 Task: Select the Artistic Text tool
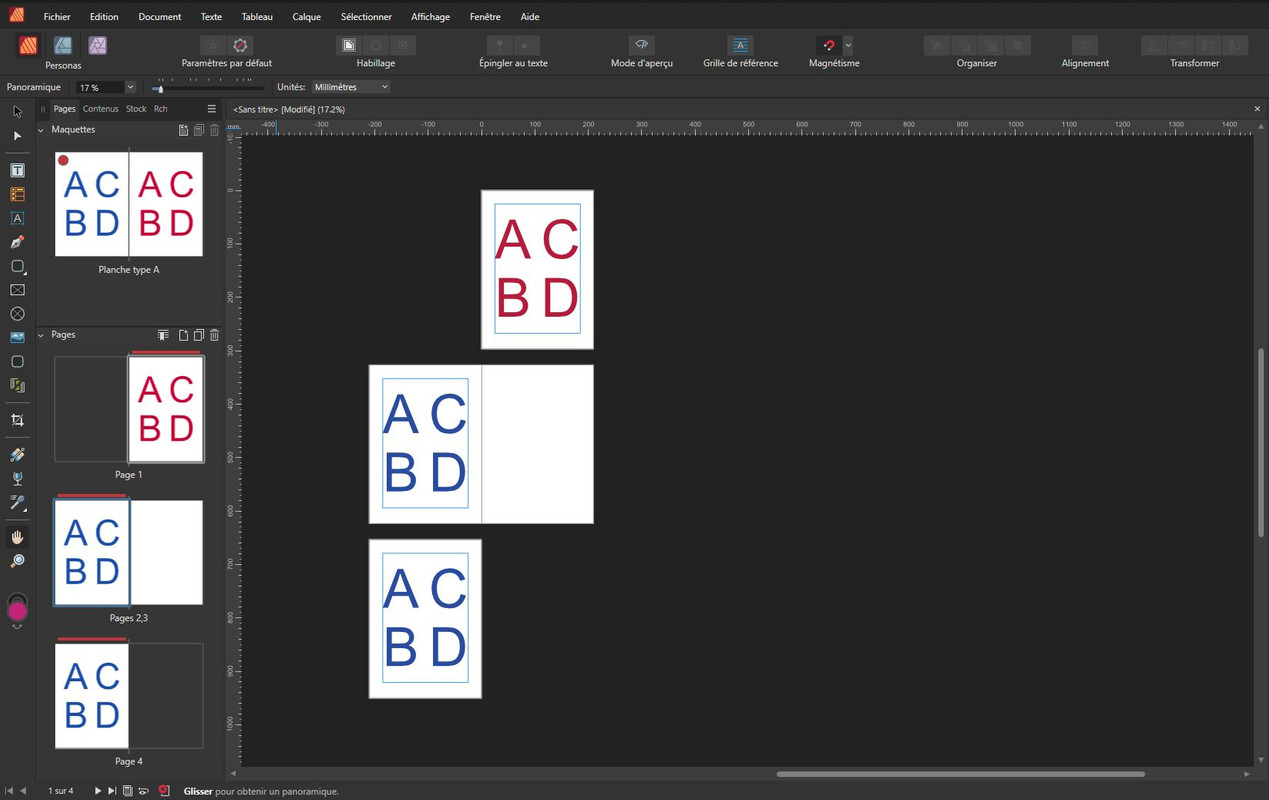pos(17,218)
